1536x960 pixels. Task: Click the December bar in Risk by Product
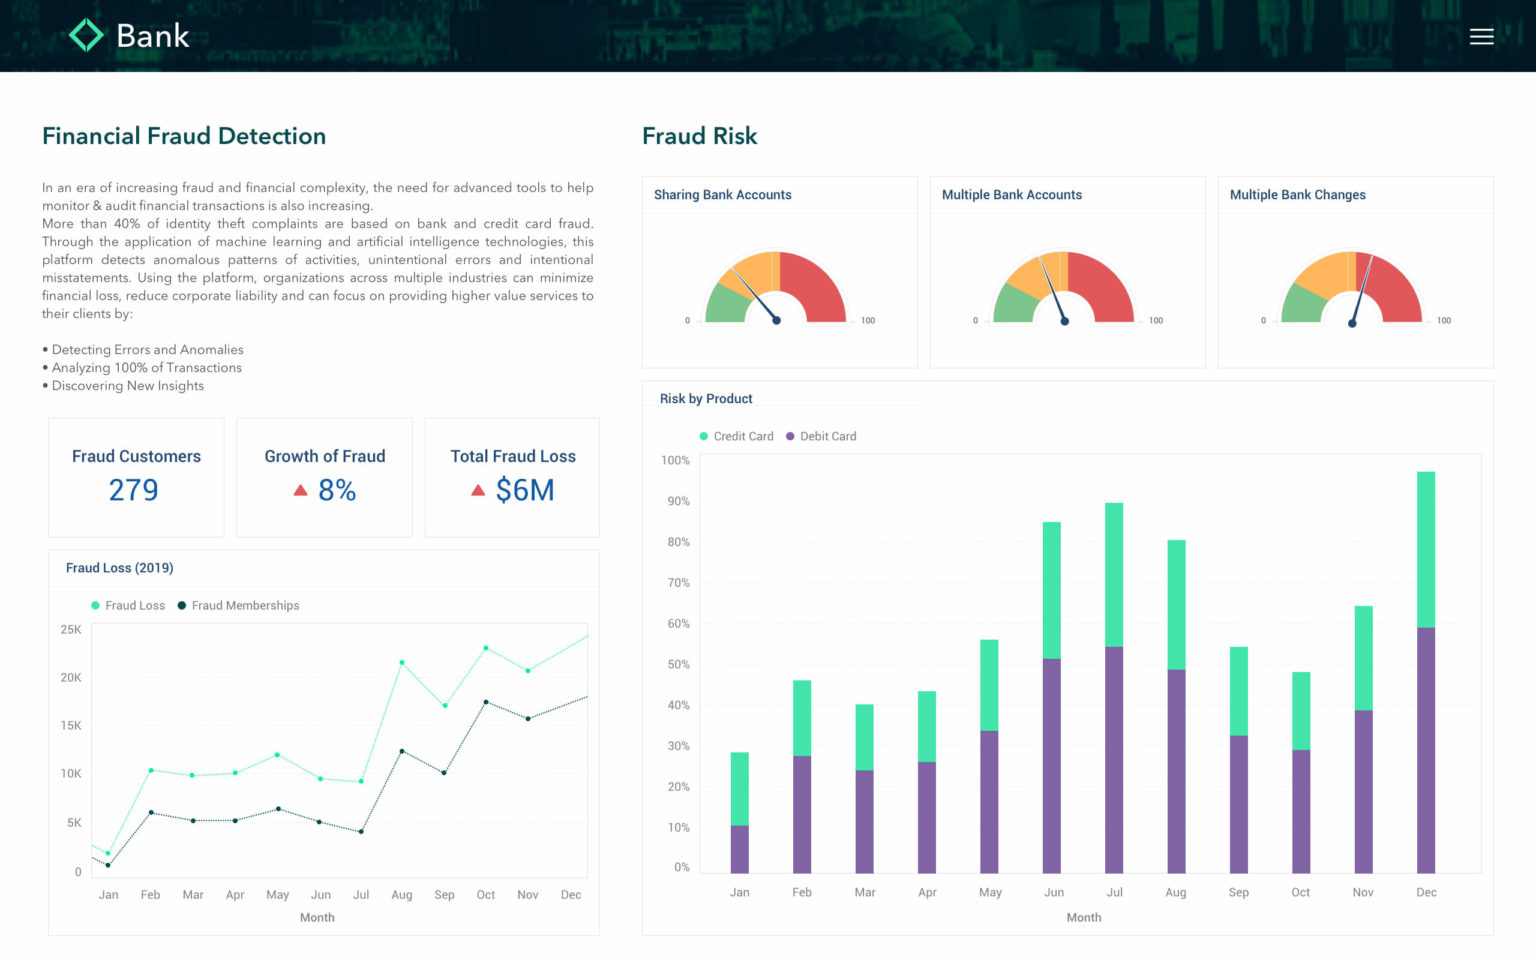[1425, 700]
